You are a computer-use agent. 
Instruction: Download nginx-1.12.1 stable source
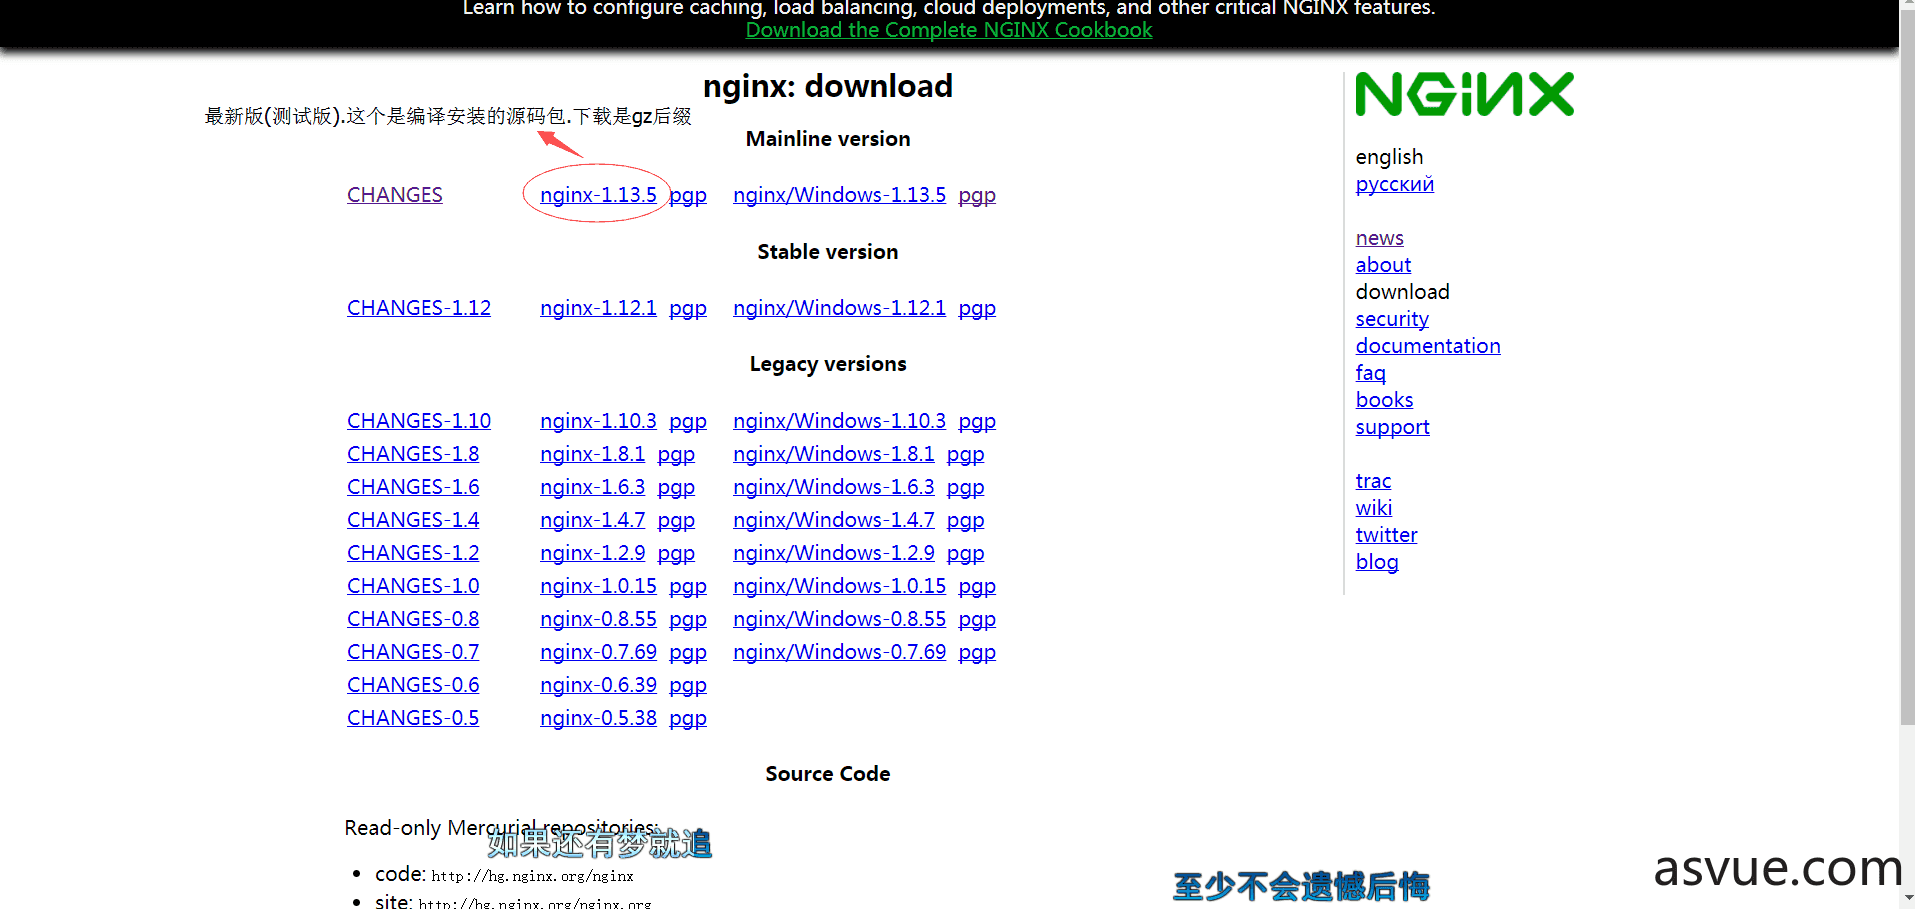598,308
